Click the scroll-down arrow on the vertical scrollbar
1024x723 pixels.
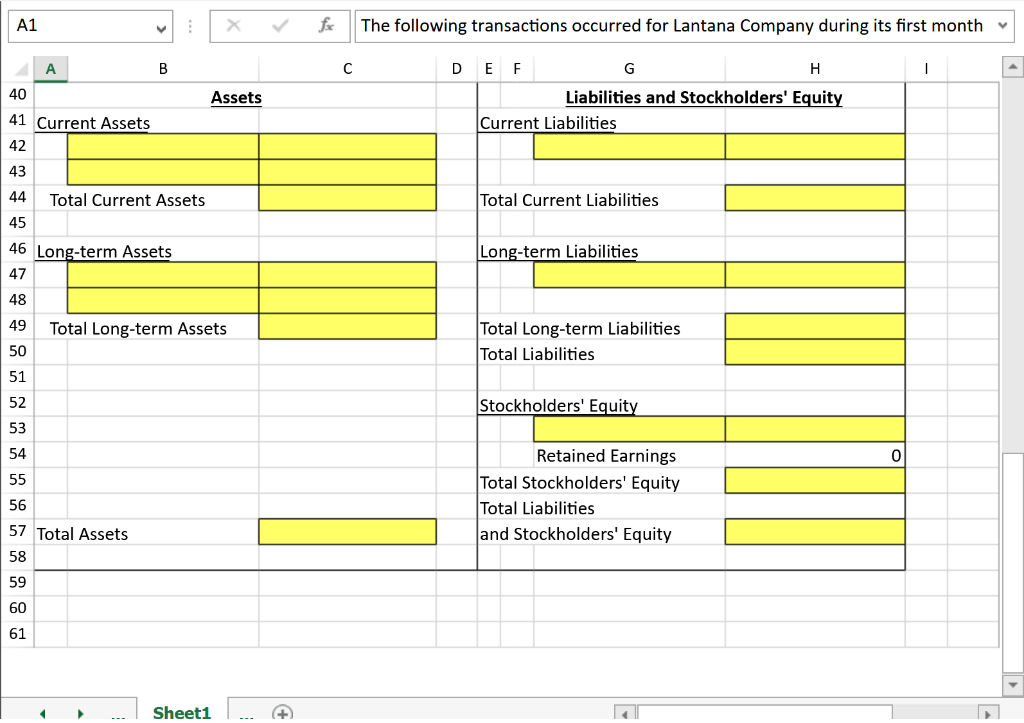click(1012, 686)
